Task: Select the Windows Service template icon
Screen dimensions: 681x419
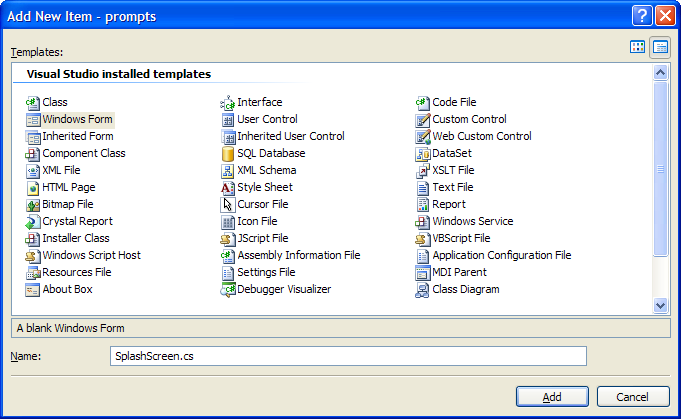Action: click(x=422, y=222)
